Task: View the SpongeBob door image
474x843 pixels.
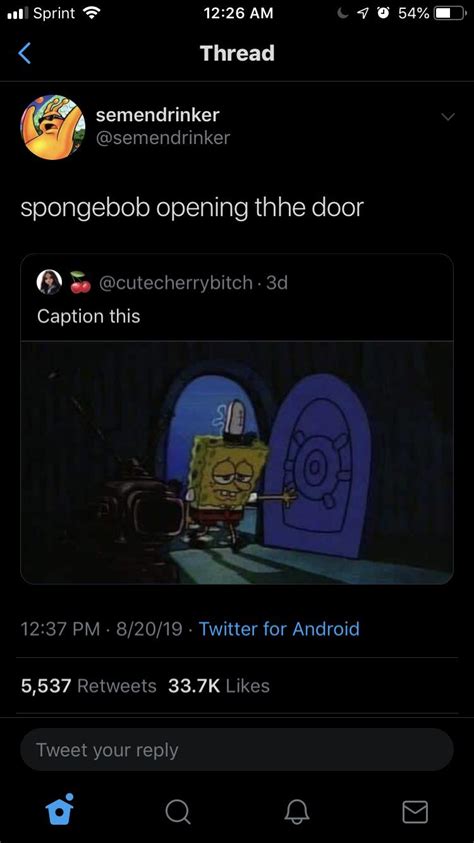Action: pos(237,463)
